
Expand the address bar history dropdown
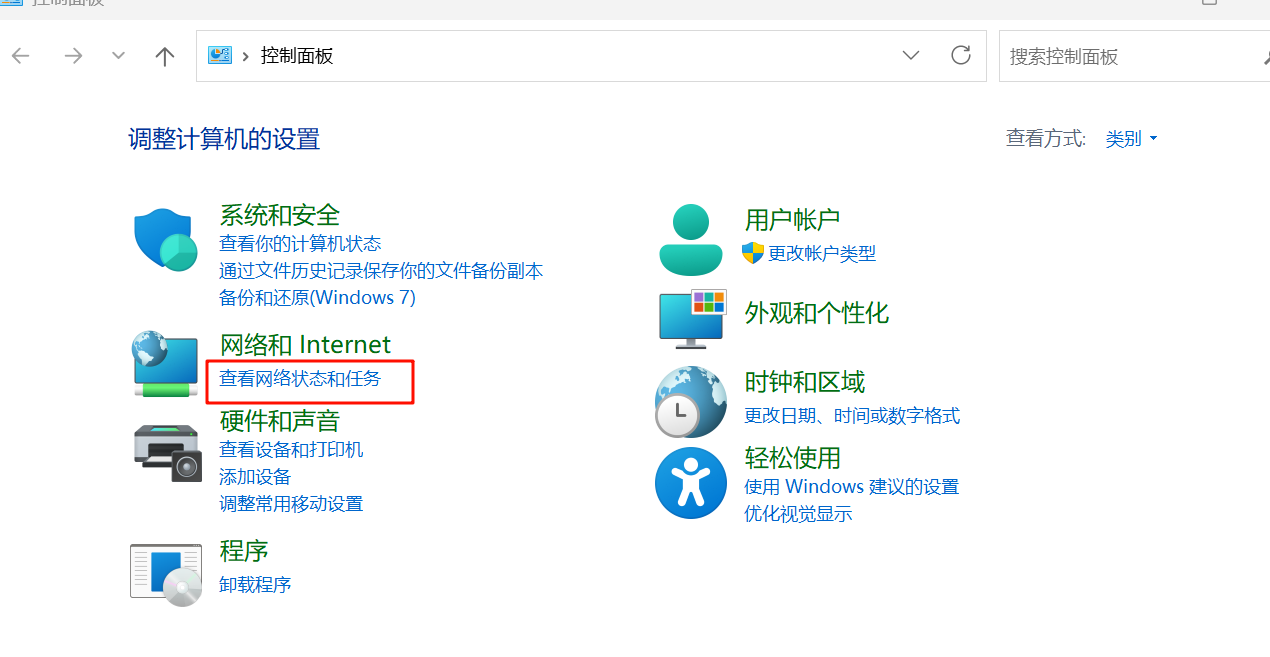tap(911, 56)
